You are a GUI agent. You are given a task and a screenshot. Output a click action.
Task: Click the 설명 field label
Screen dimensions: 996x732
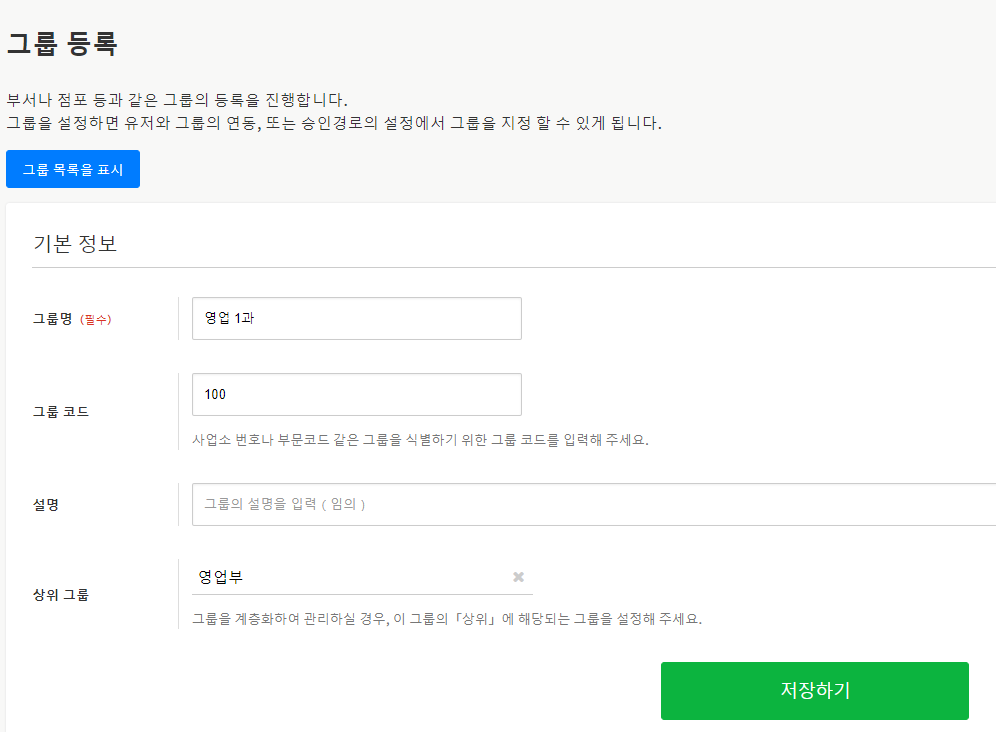pos(46,505)
